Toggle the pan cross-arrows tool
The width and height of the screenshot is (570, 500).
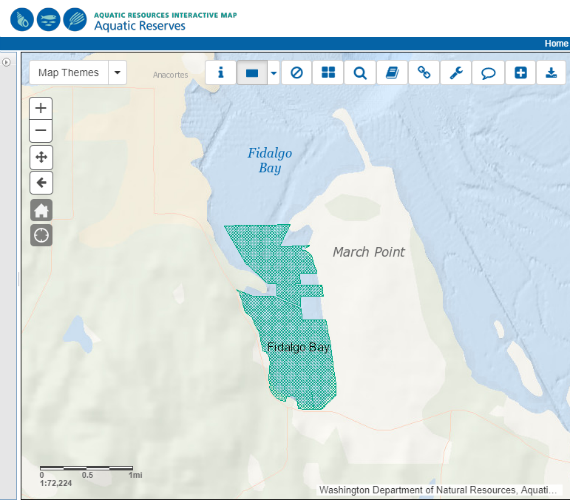(41, 157)
